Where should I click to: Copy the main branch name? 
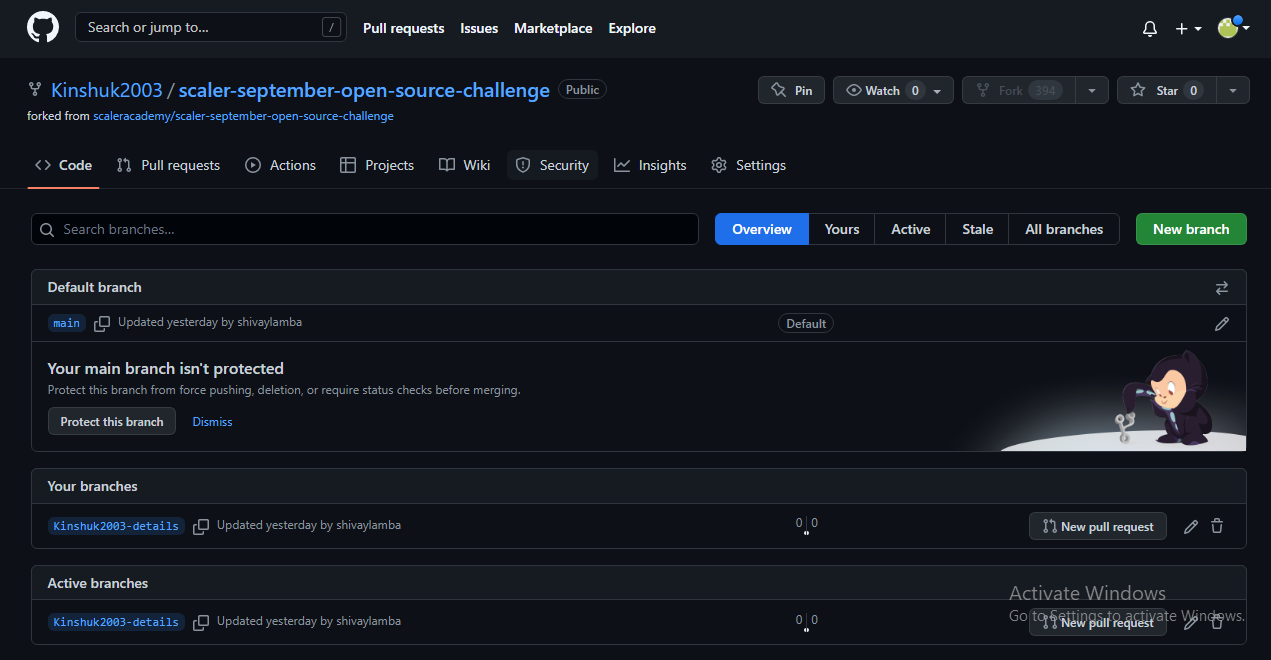coord(102,324)
